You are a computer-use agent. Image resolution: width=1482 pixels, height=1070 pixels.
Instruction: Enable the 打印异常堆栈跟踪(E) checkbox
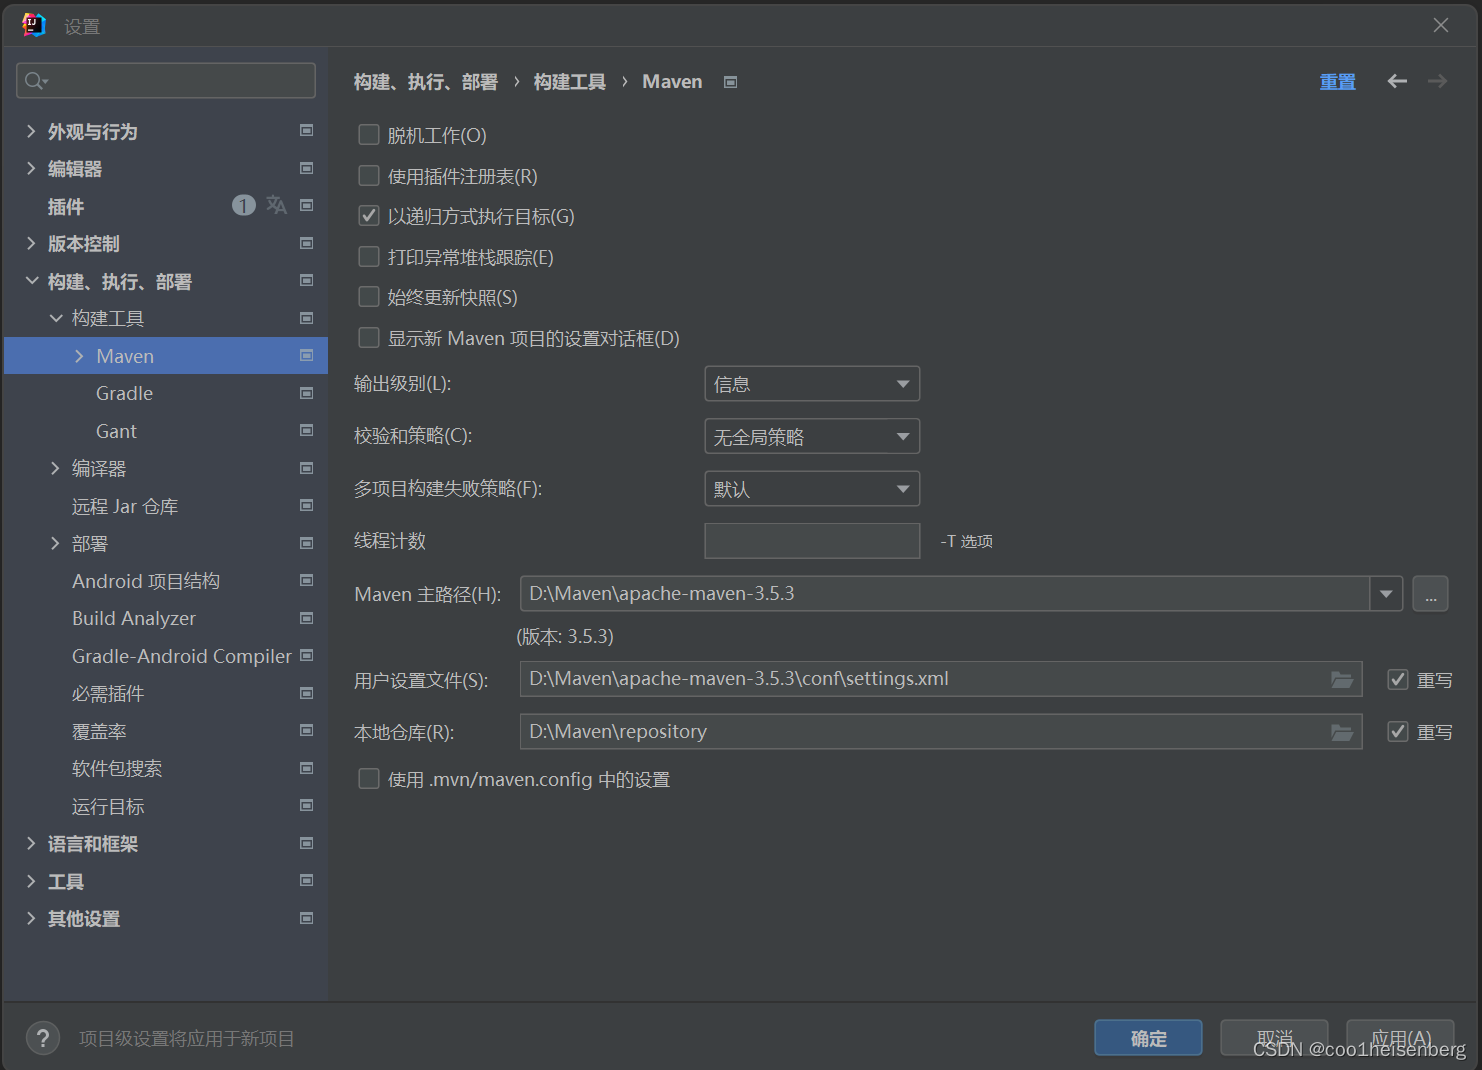pyautogui.click(x=369, y=257)
